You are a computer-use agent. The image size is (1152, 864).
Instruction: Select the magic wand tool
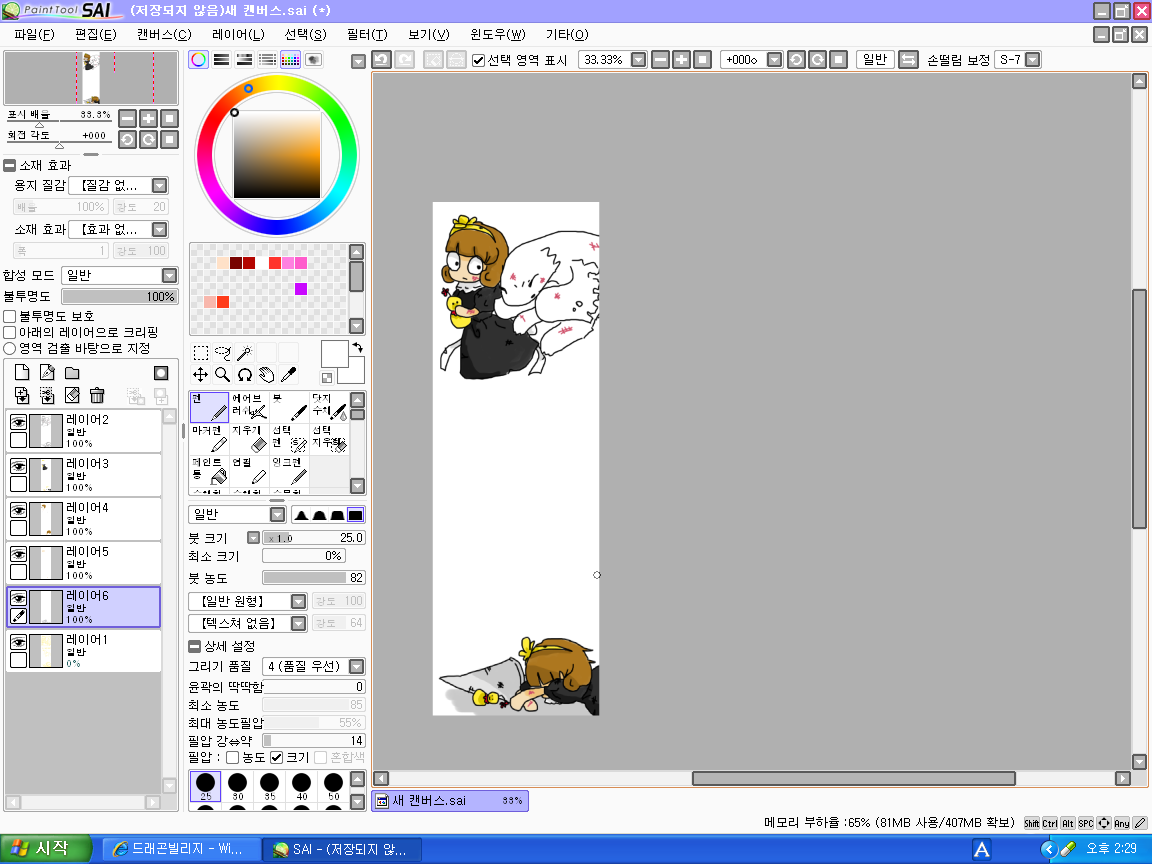click(245, 353)
